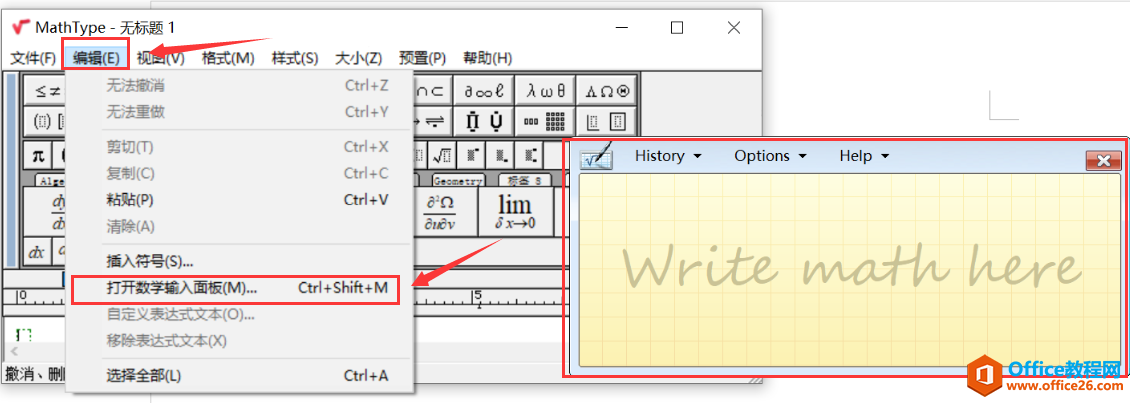Choose 插入符号(S) from the edit menu

pos(150,261)
